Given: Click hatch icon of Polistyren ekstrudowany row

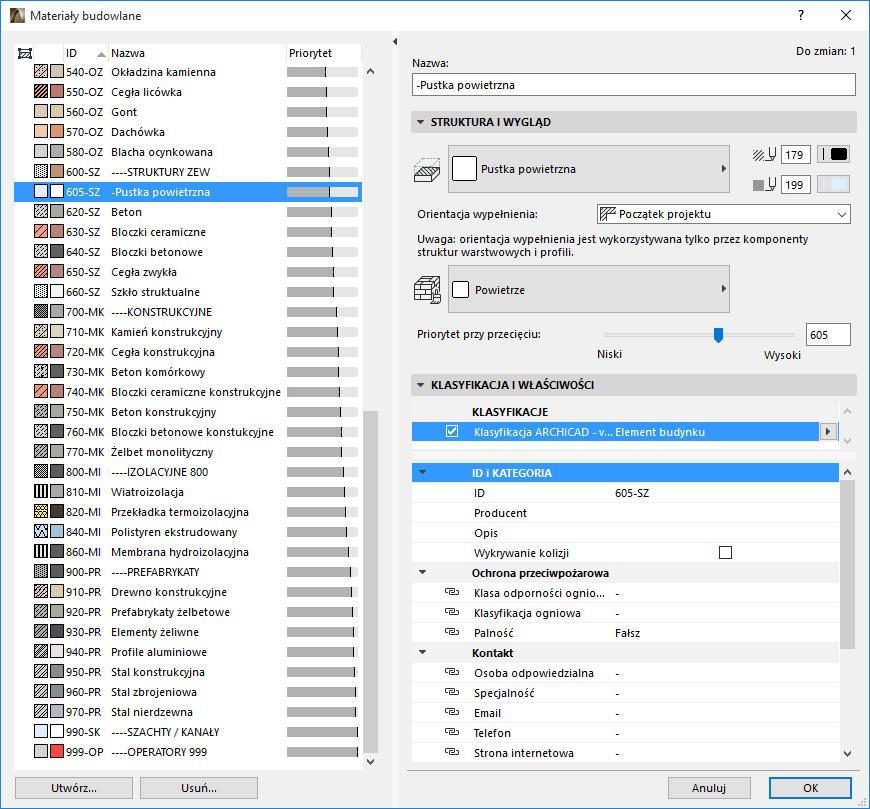Looking at the screenshot, I should (x=41, y=531).
